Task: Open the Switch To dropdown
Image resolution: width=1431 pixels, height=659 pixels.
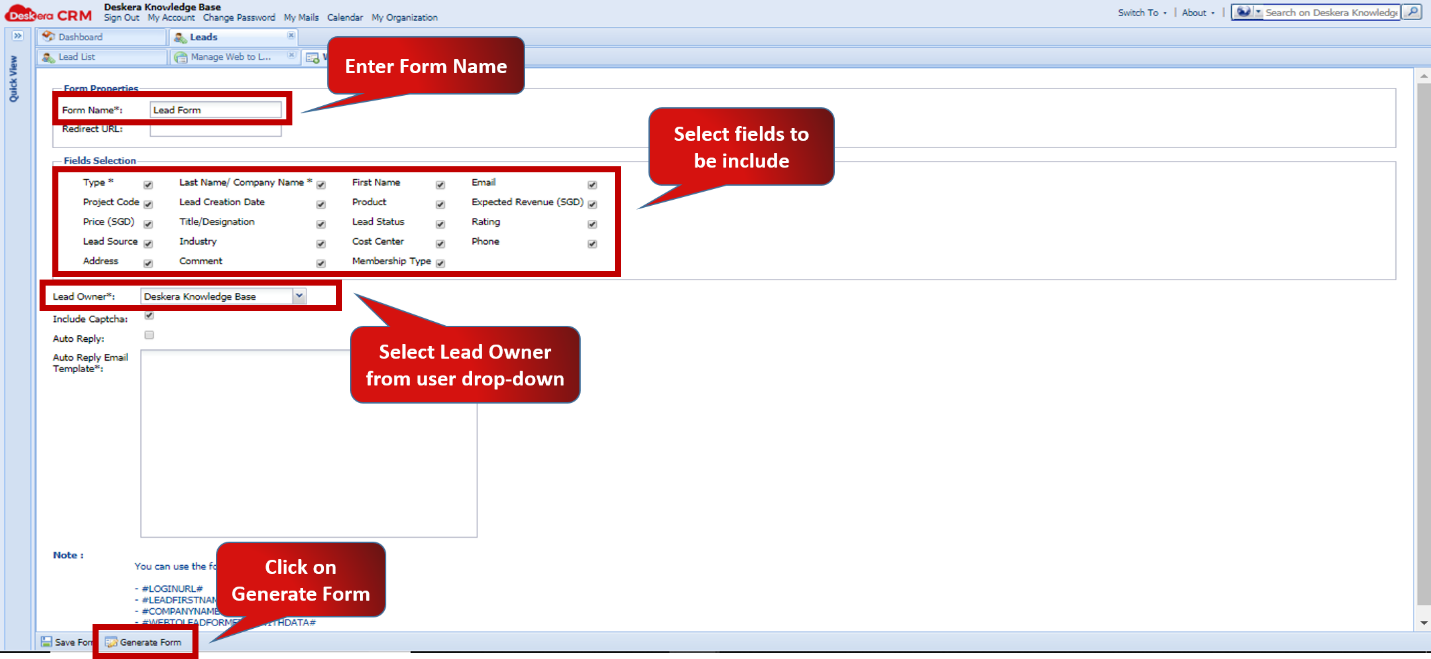Action: pyautogui.click(x=1142, y=13)
